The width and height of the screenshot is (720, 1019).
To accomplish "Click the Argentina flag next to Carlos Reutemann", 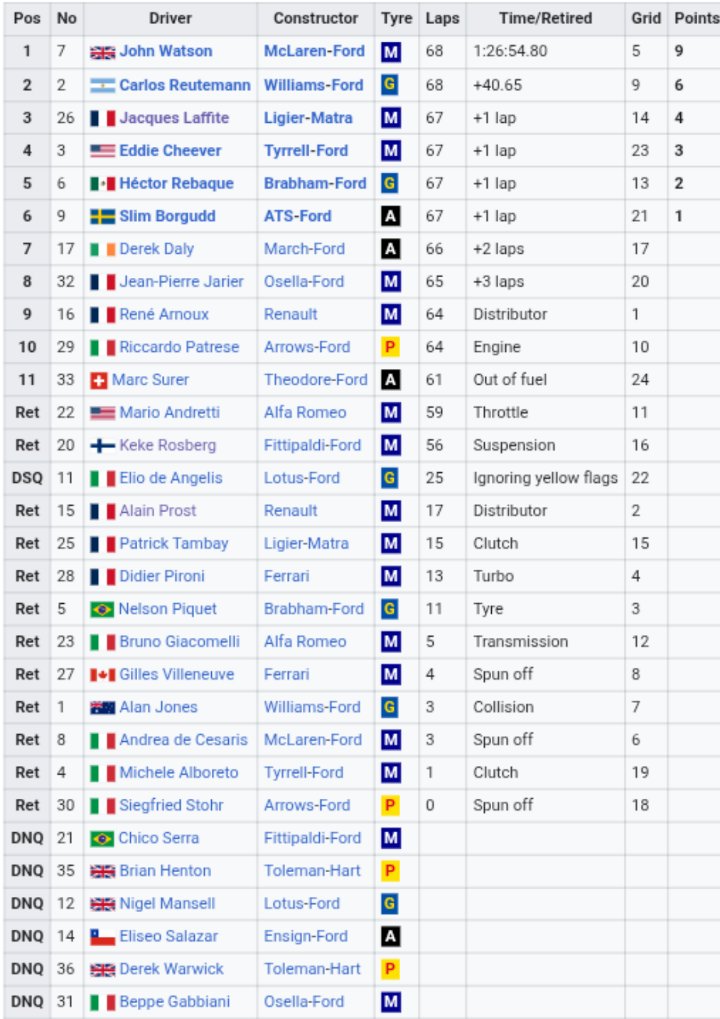I will [102, 85].
